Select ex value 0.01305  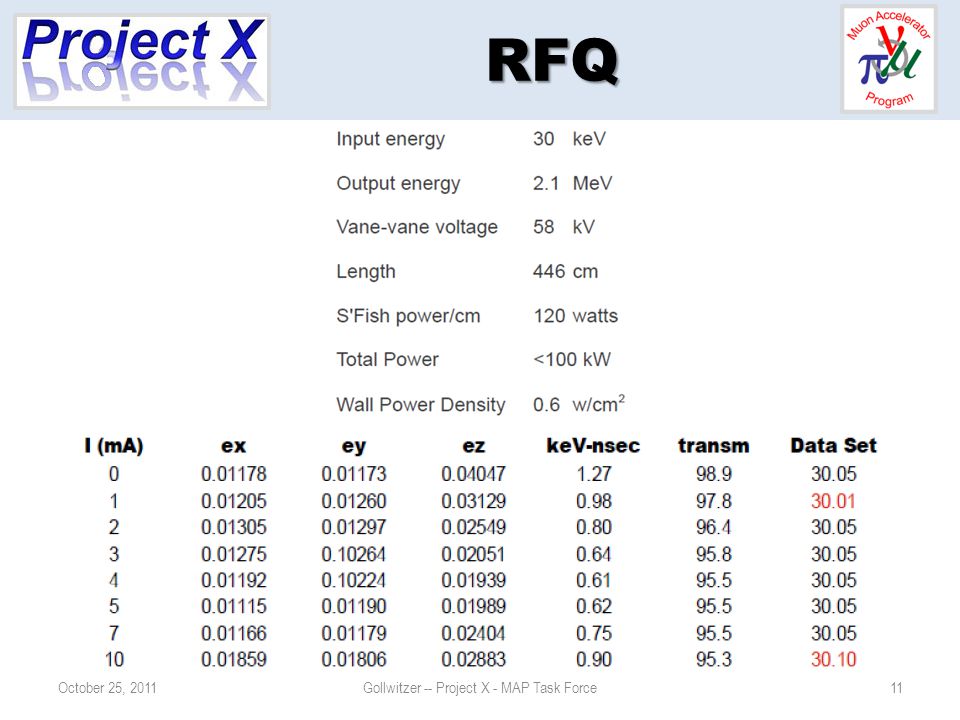(234, 527)
